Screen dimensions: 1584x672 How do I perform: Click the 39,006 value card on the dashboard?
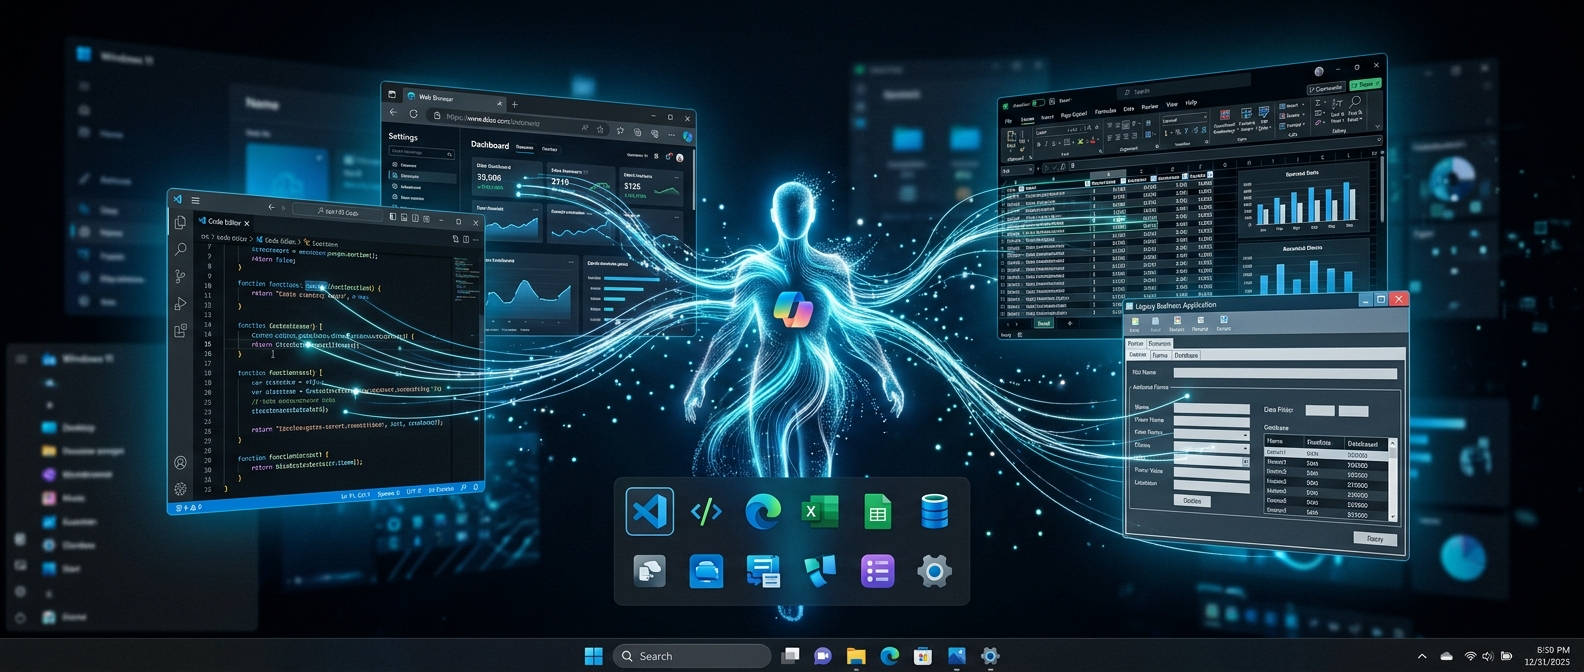507,177
